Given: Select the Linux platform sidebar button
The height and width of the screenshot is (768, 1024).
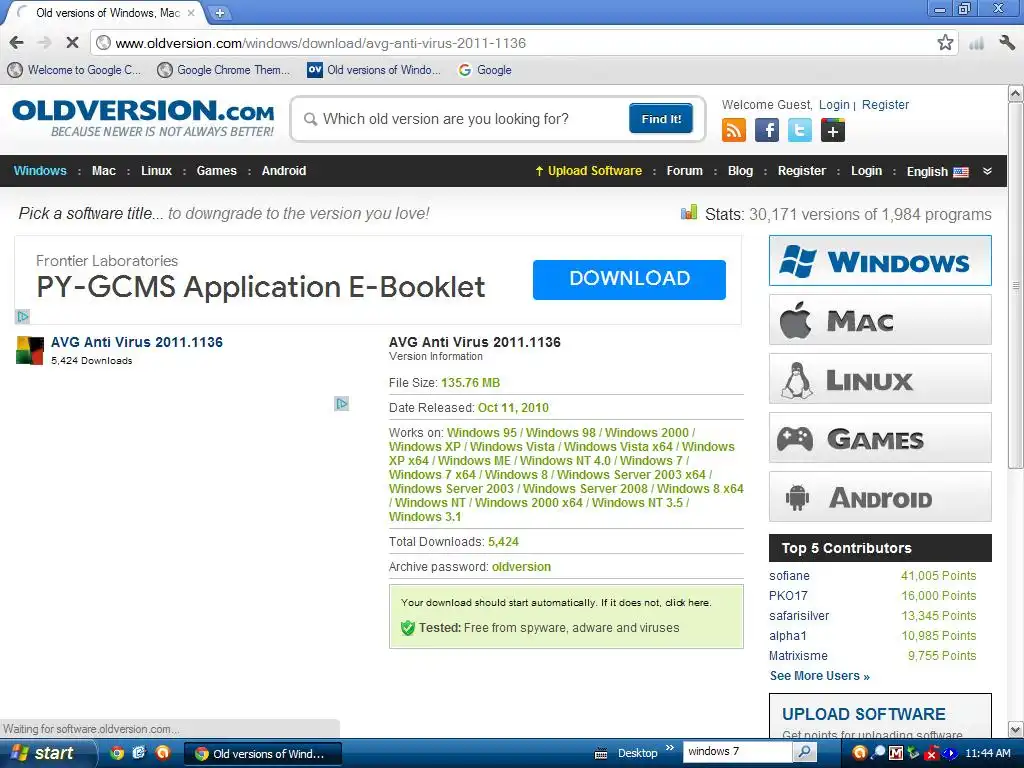Looking at the screenshot, I should pyautogui.click(x=880, y=379).
